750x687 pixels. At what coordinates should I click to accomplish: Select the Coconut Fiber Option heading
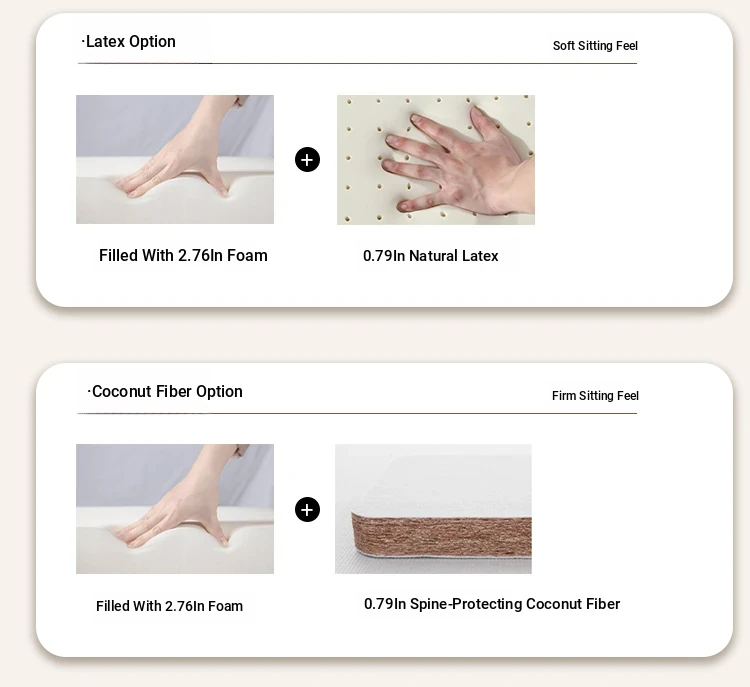click(x=165, y=391)
